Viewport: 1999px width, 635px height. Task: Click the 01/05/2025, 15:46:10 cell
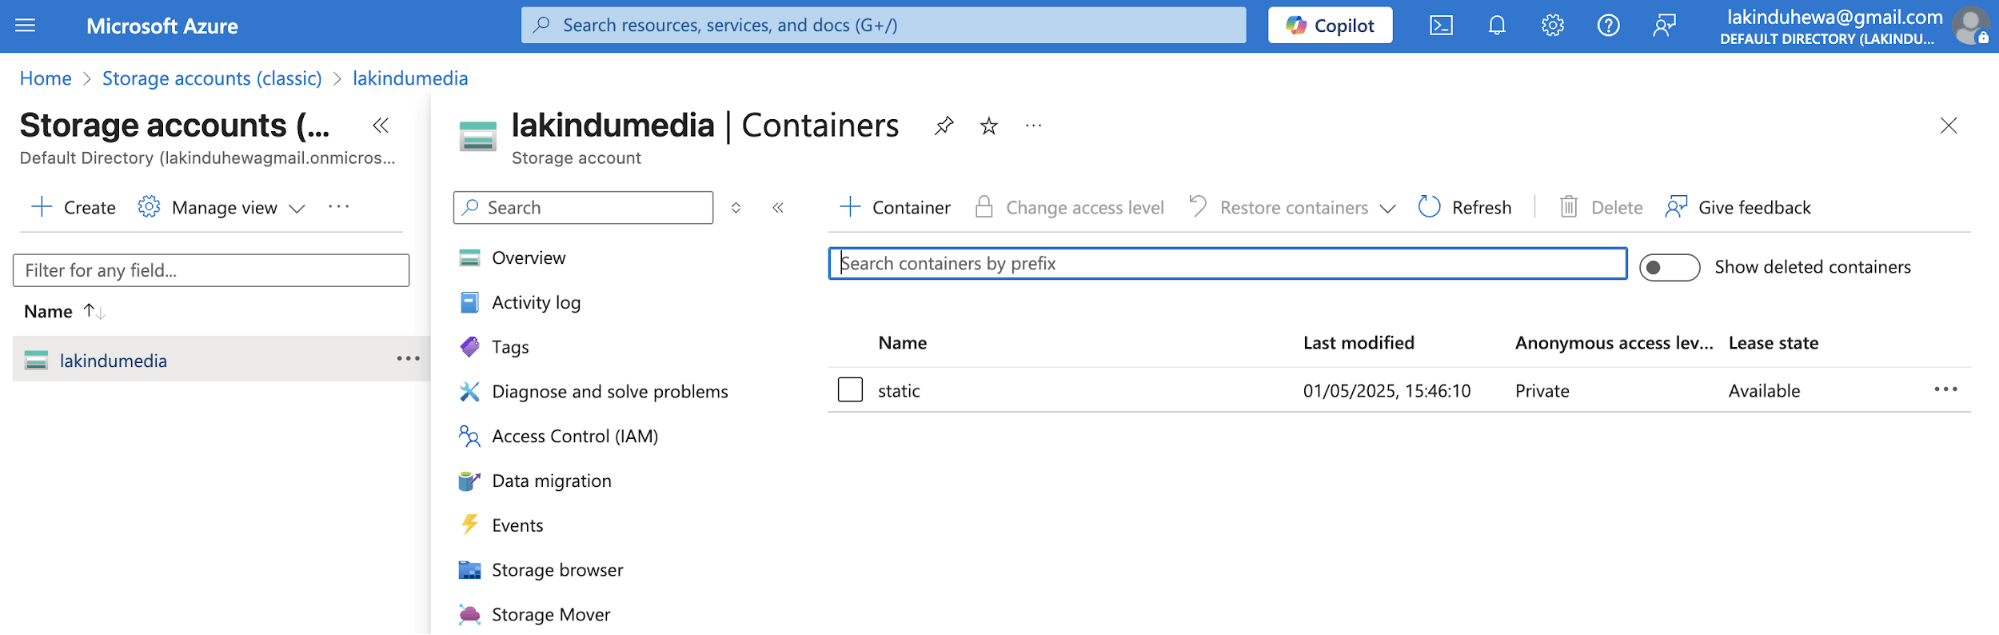[x=1386, y=391]
